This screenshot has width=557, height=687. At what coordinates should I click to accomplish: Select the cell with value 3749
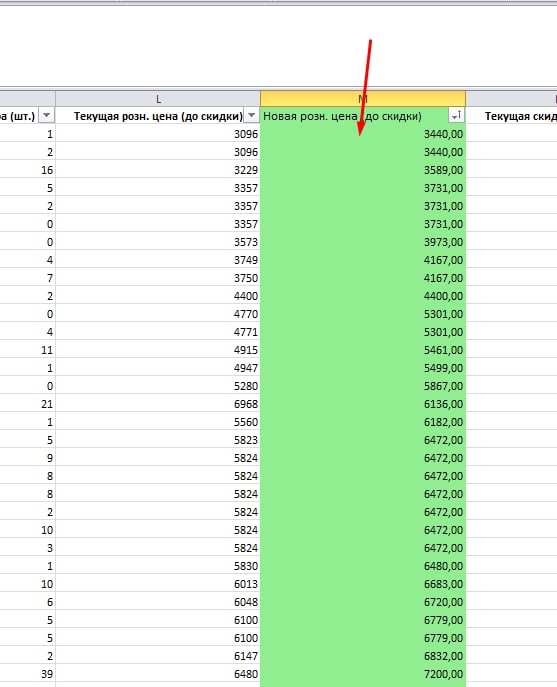point(158,260)
